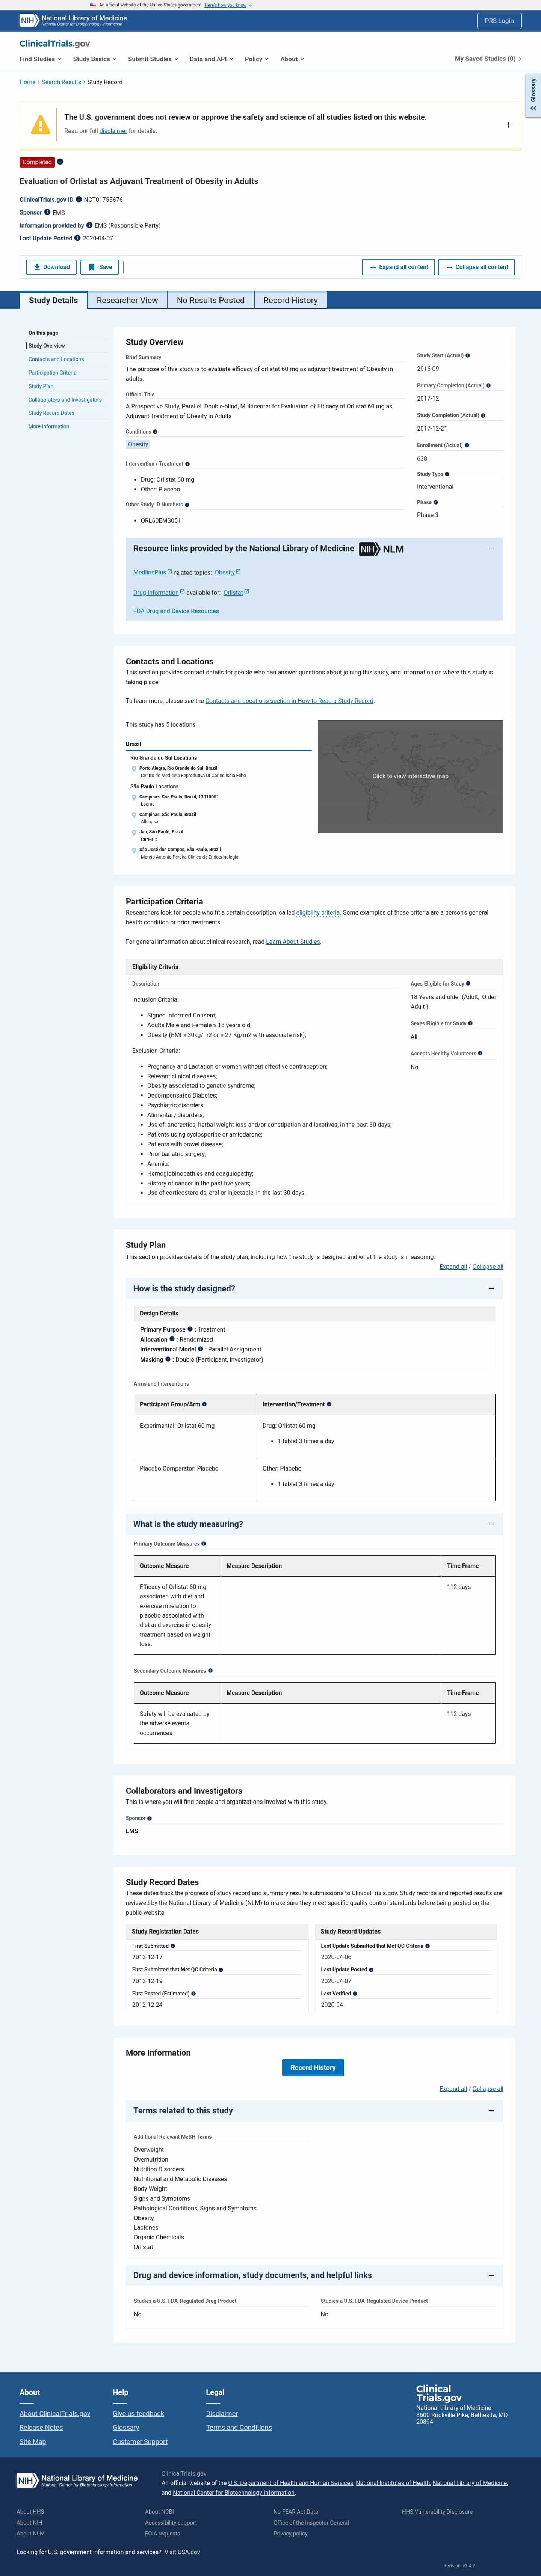This screenshot has width=541, height=2576.
Task: Click info icon next to Primary Purpose
Action: 190,1329
